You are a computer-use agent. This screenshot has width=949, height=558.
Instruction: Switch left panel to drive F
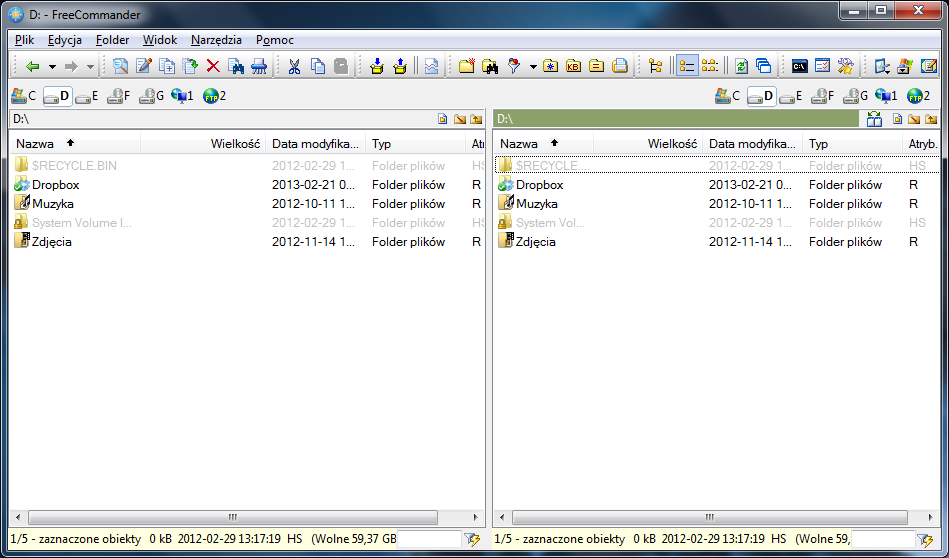(x=119, y=96)
